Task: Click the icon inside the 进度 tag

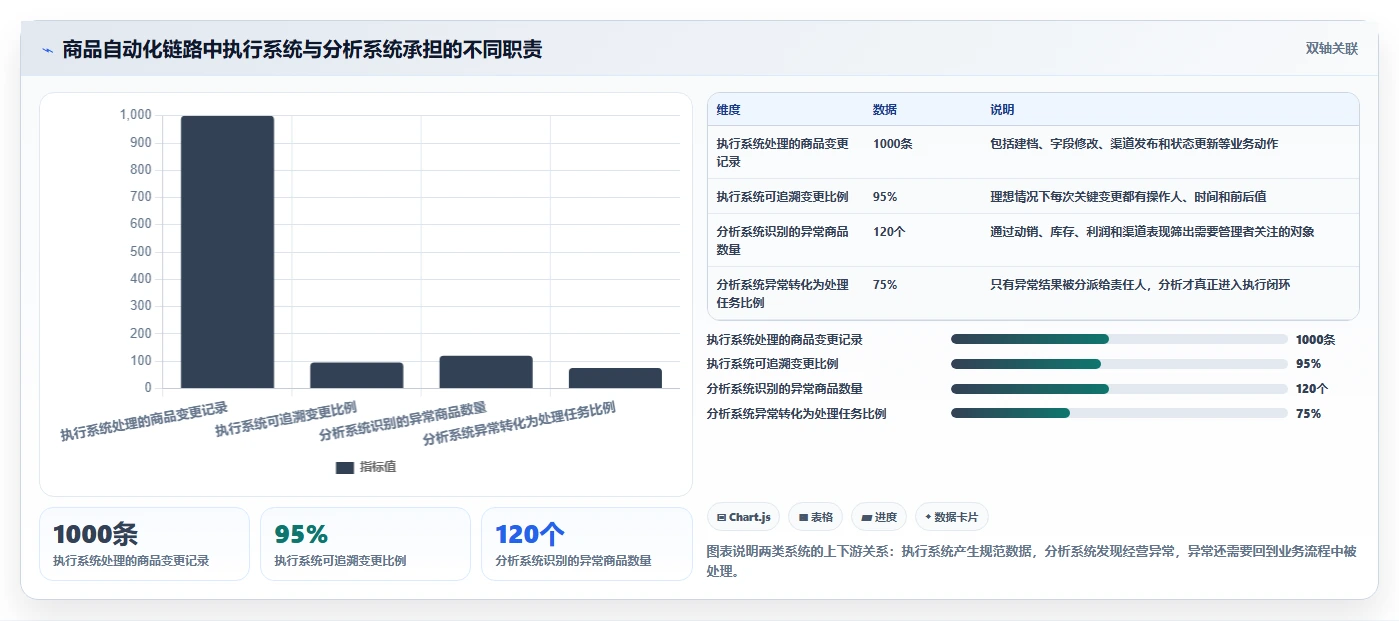Action: pyautogui.click(x=866, y=518)
